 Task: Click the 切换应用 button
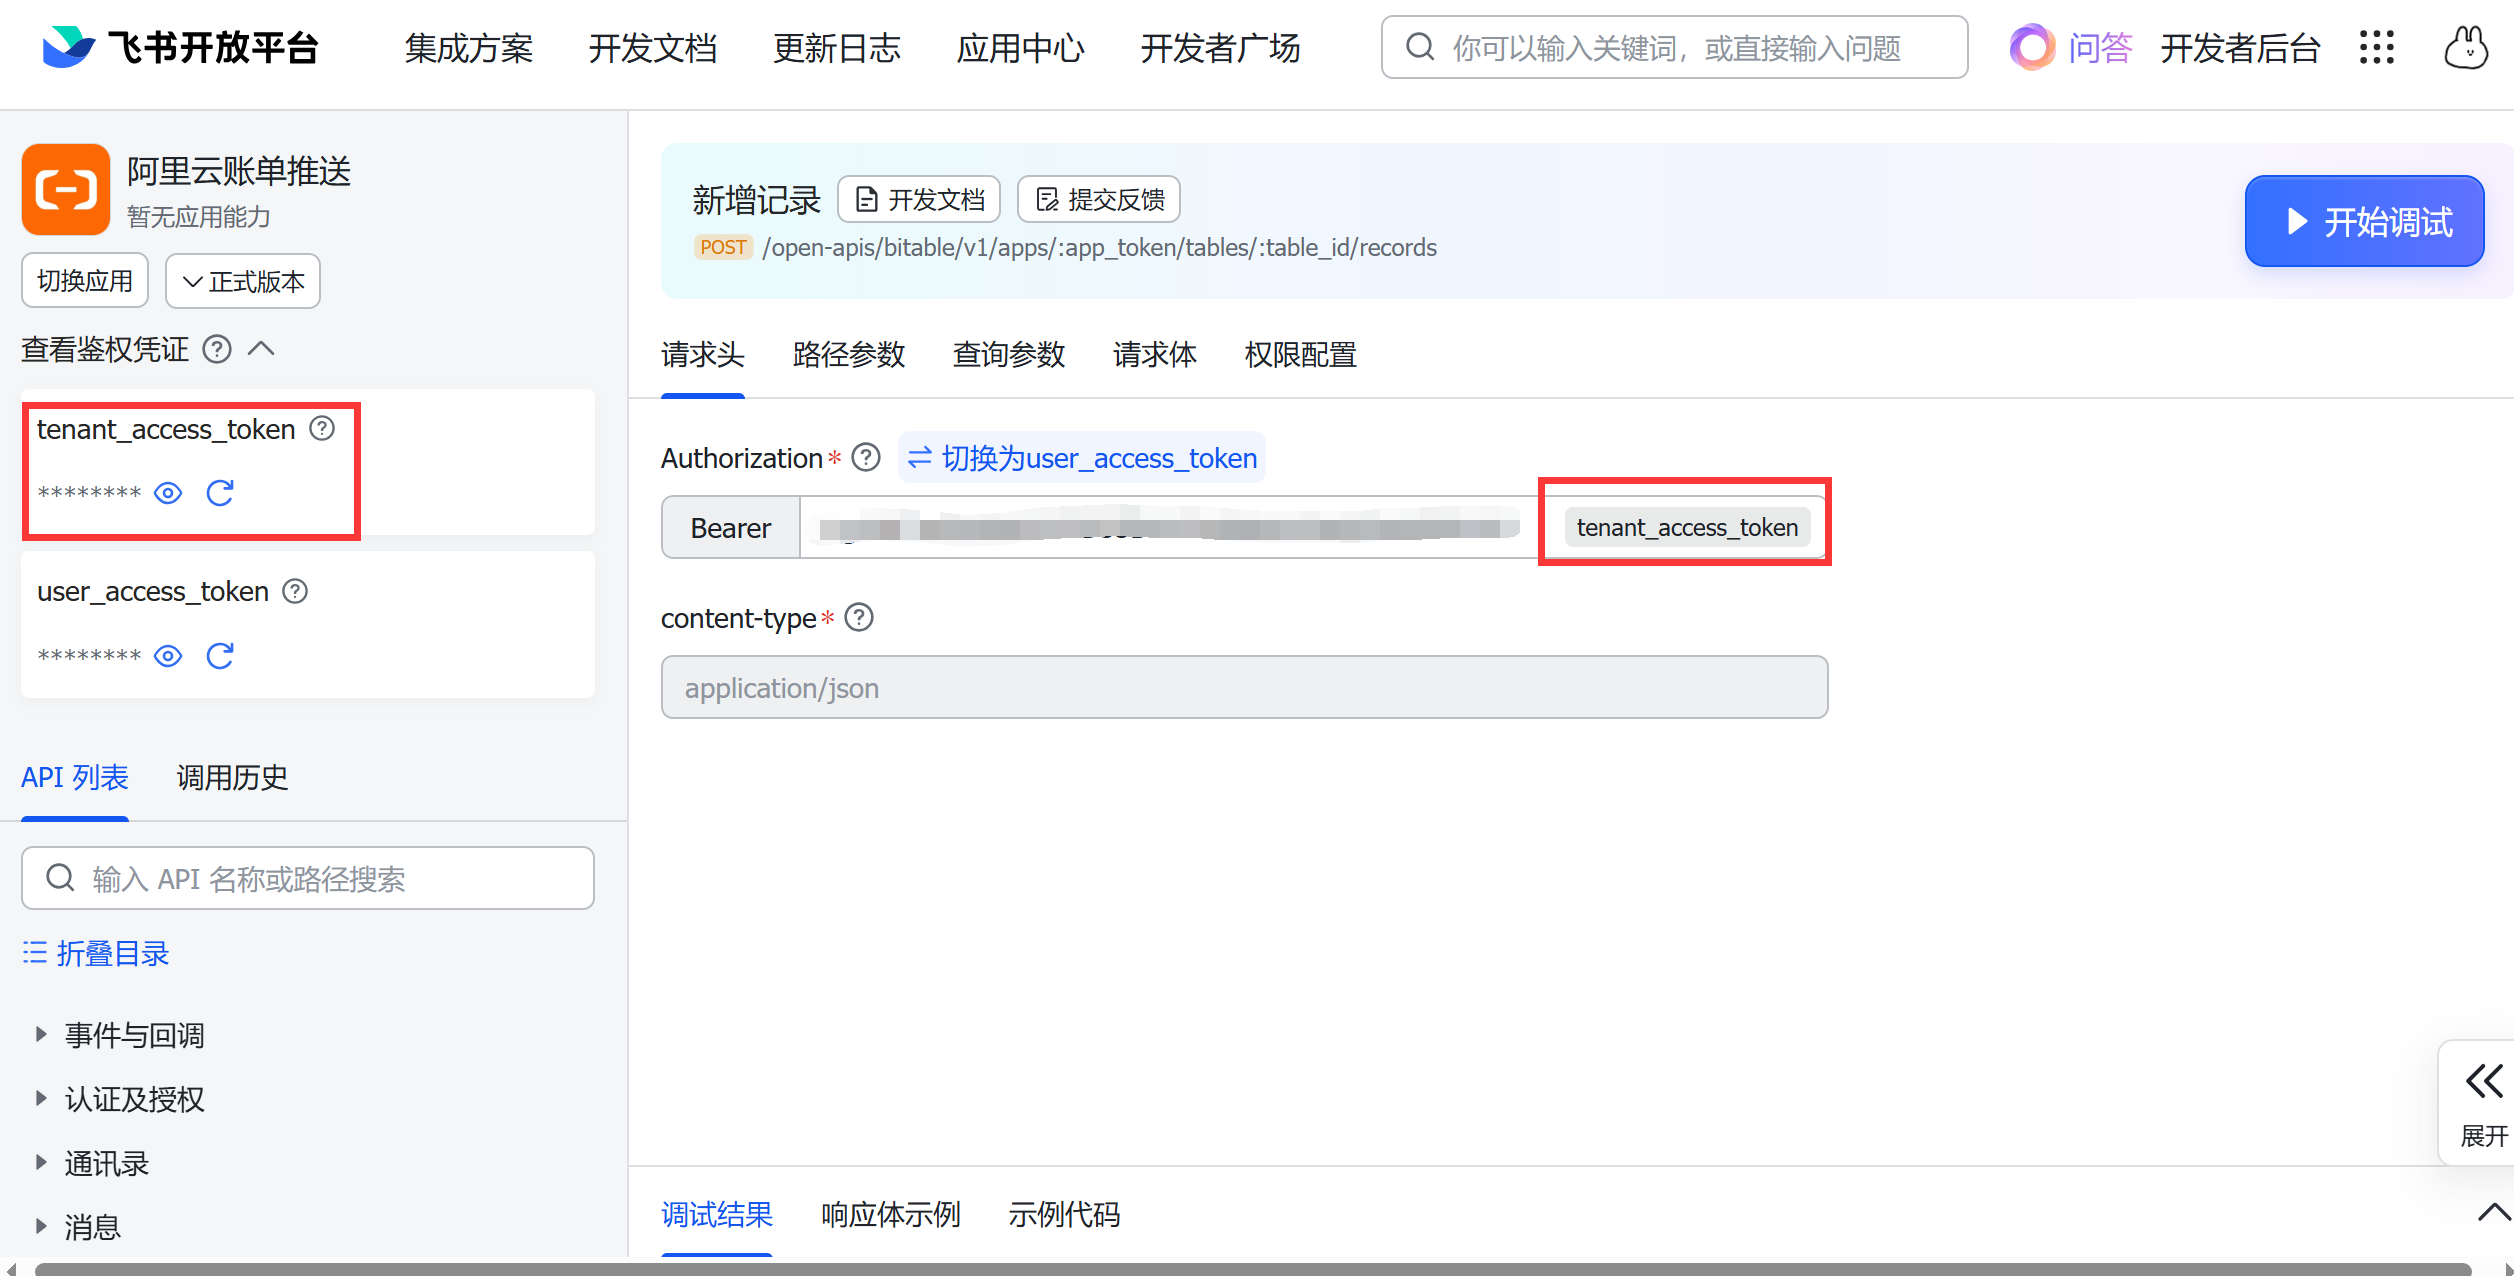pos(85,282)
